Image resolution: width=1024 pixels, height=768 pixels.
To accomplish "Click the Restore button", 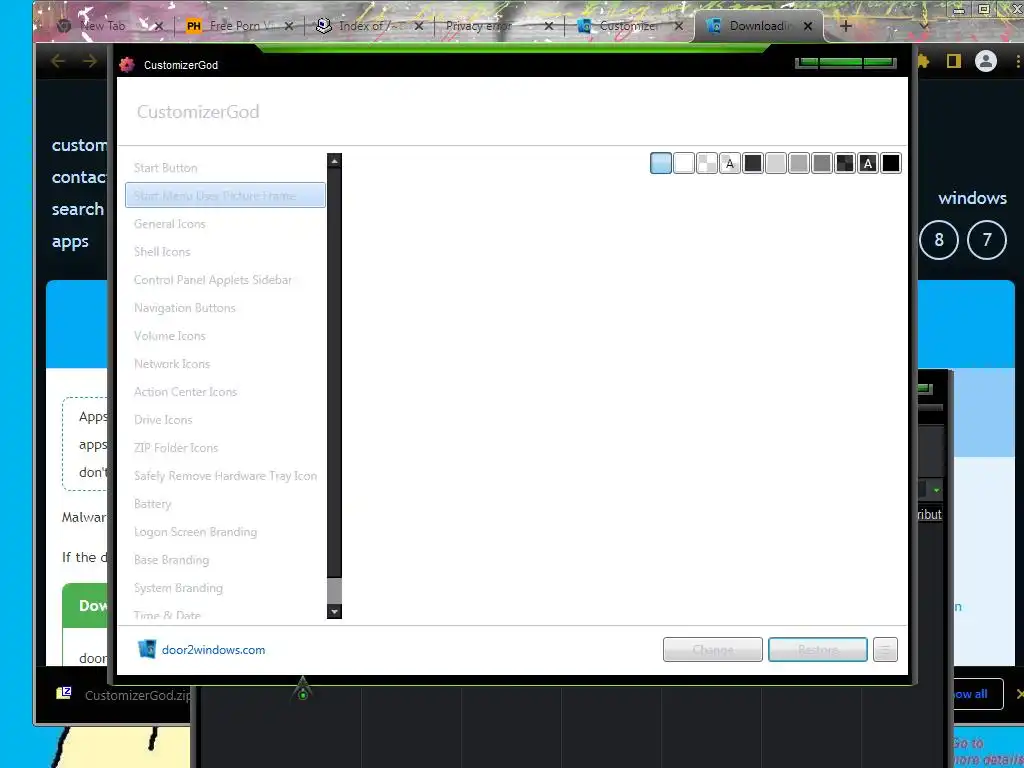I will [x=818, y=650].
